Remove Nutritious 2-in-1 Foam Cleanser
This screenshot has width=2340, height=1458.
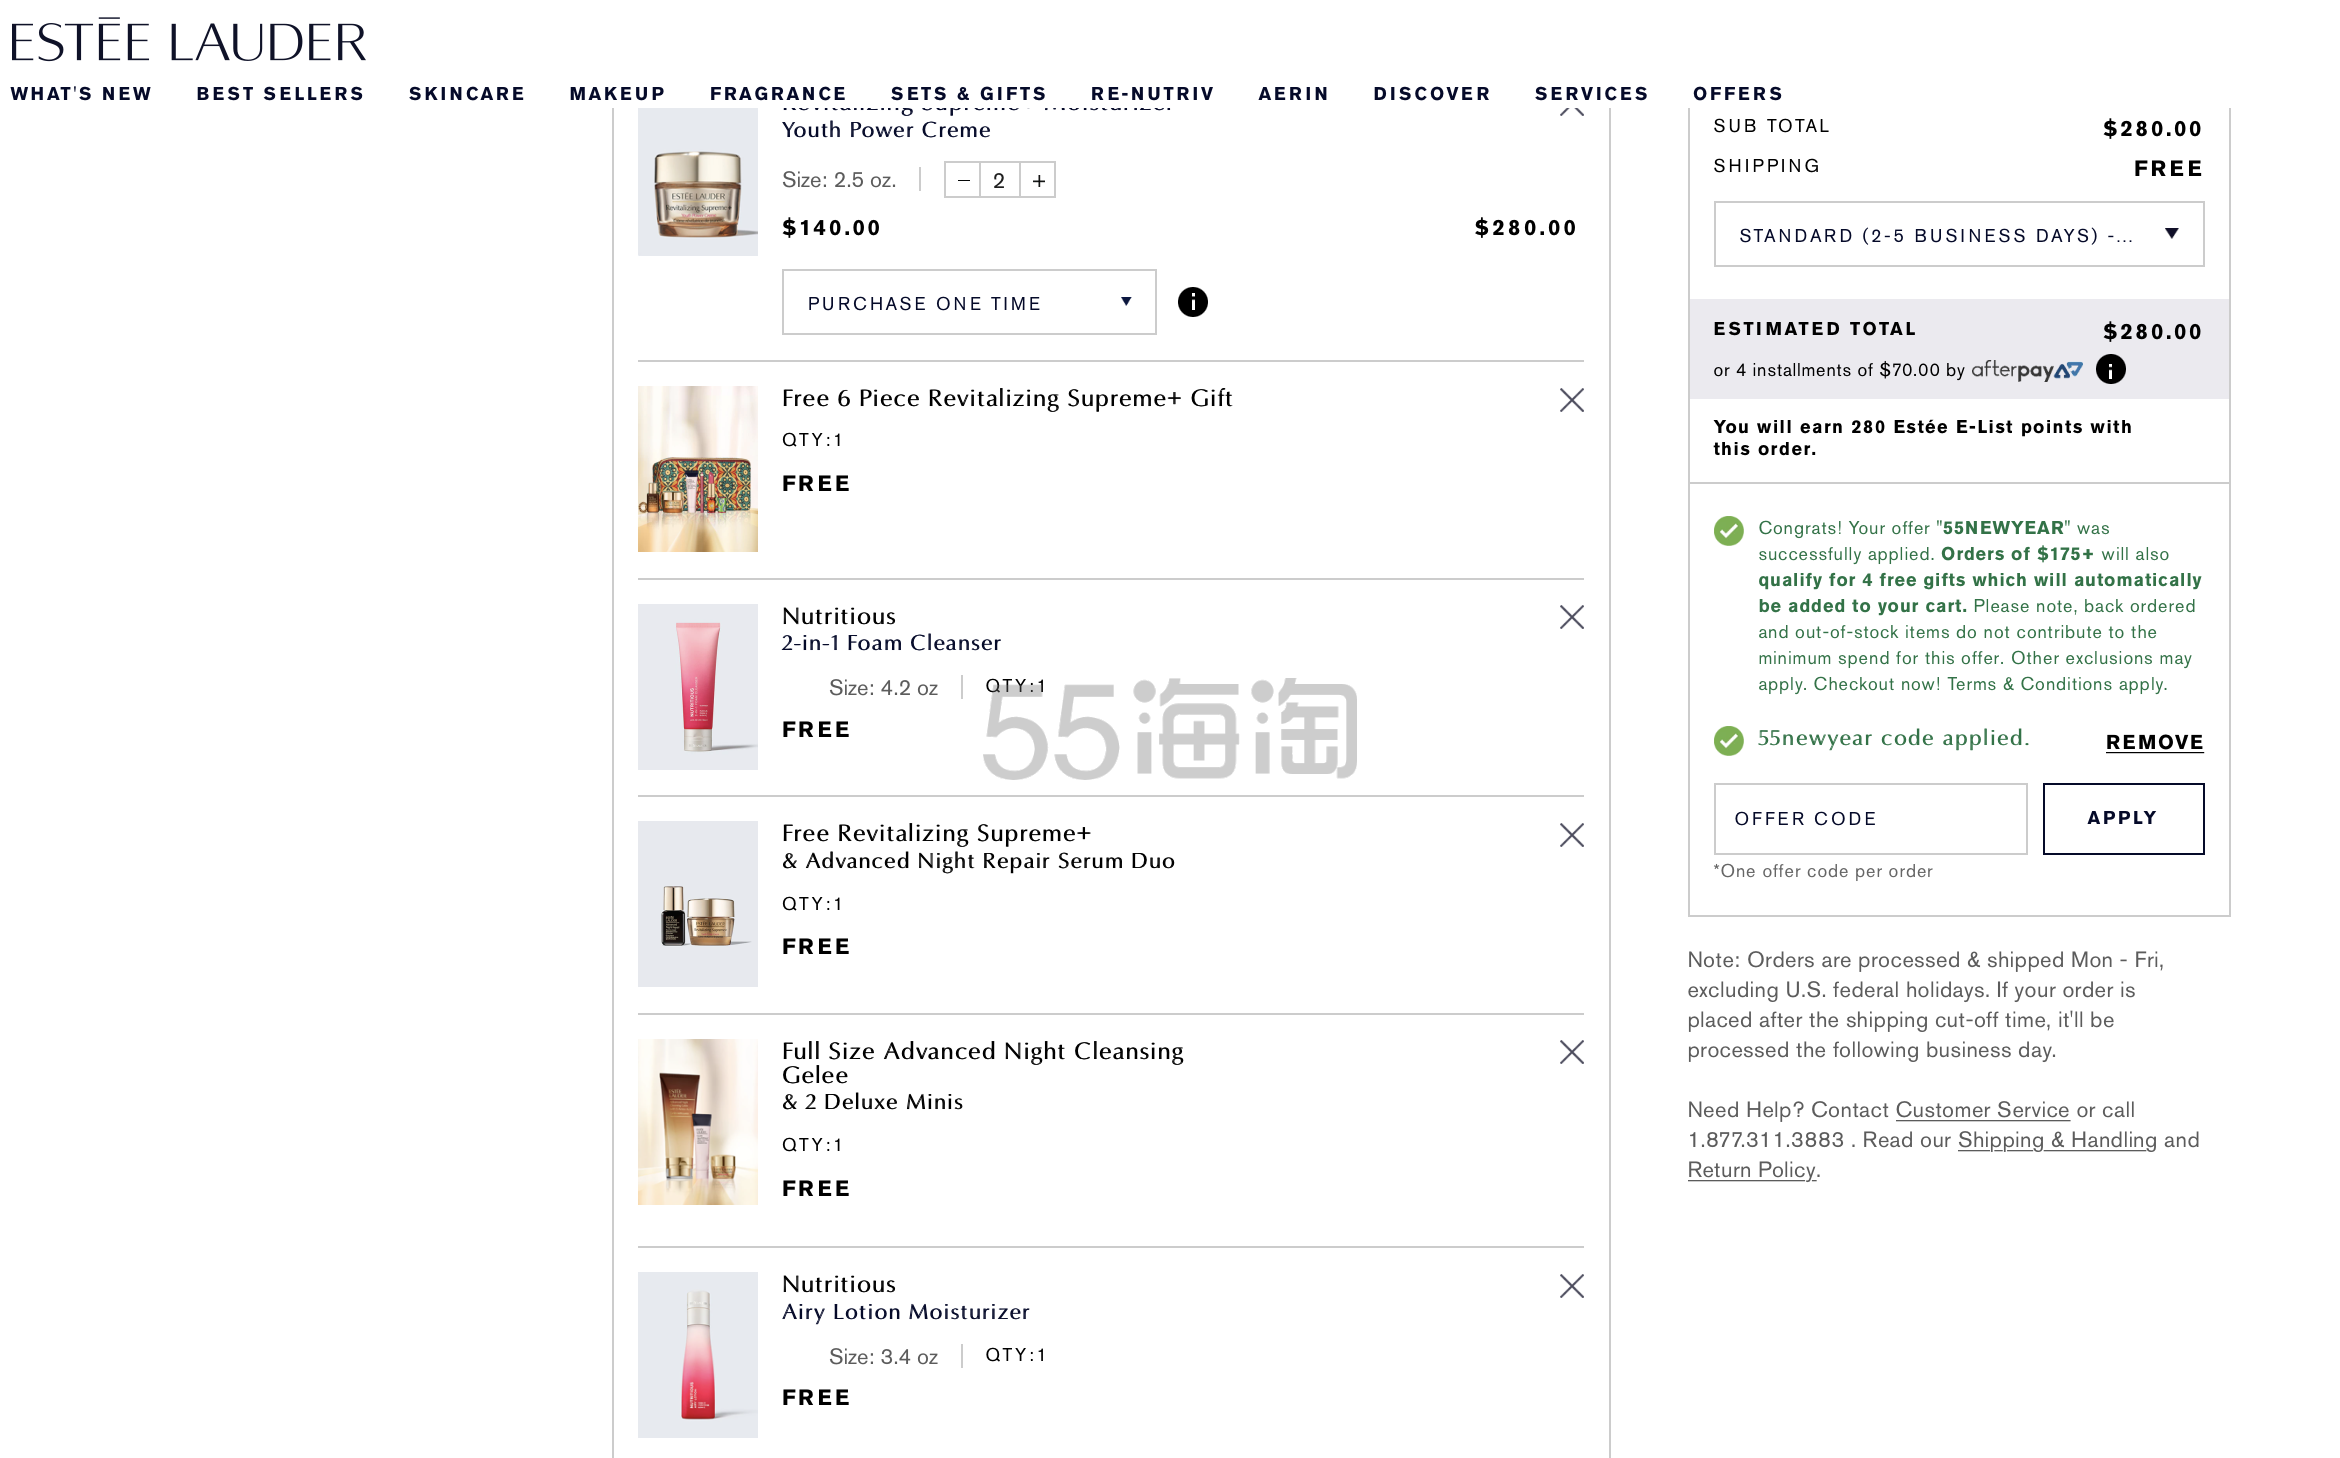click(1571, 617)
